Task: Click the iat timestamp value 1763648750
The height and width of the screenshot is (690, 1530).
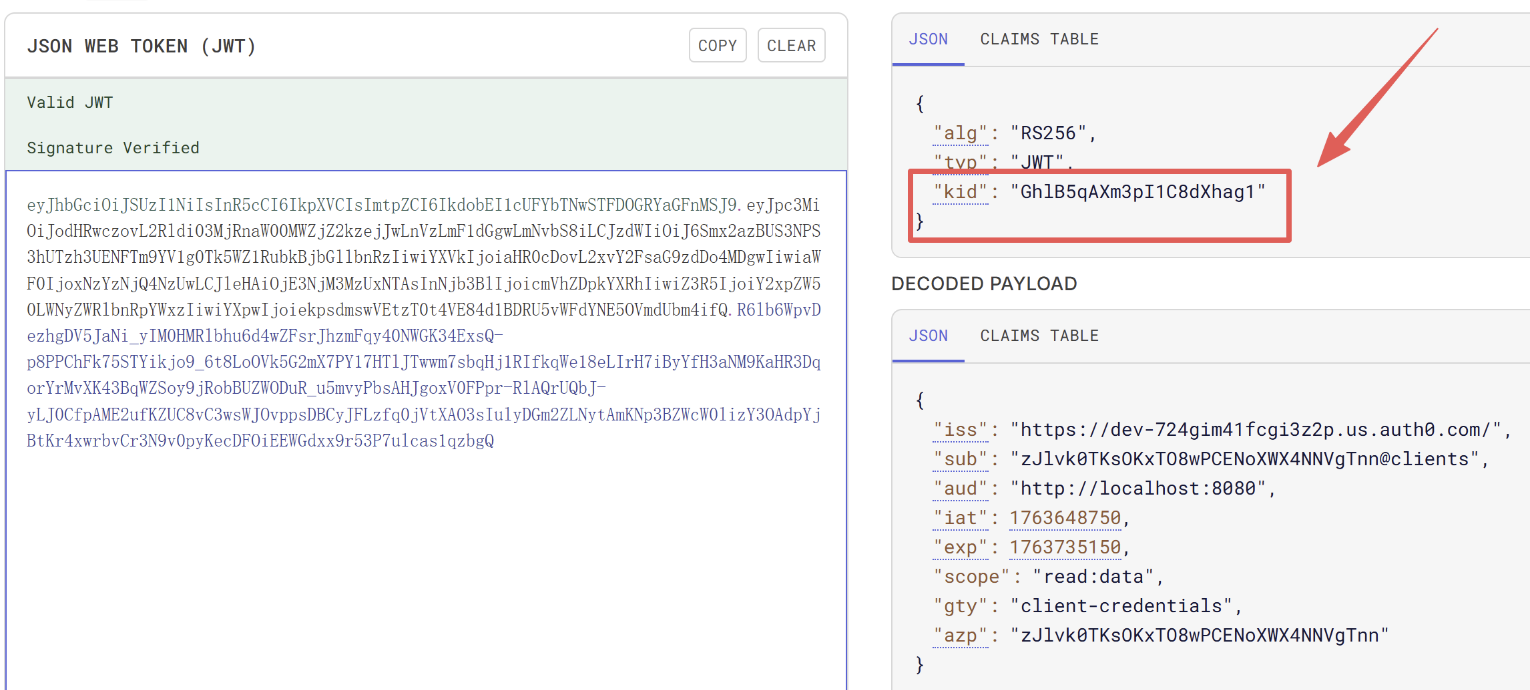Action: click(x=1065, y=518)
